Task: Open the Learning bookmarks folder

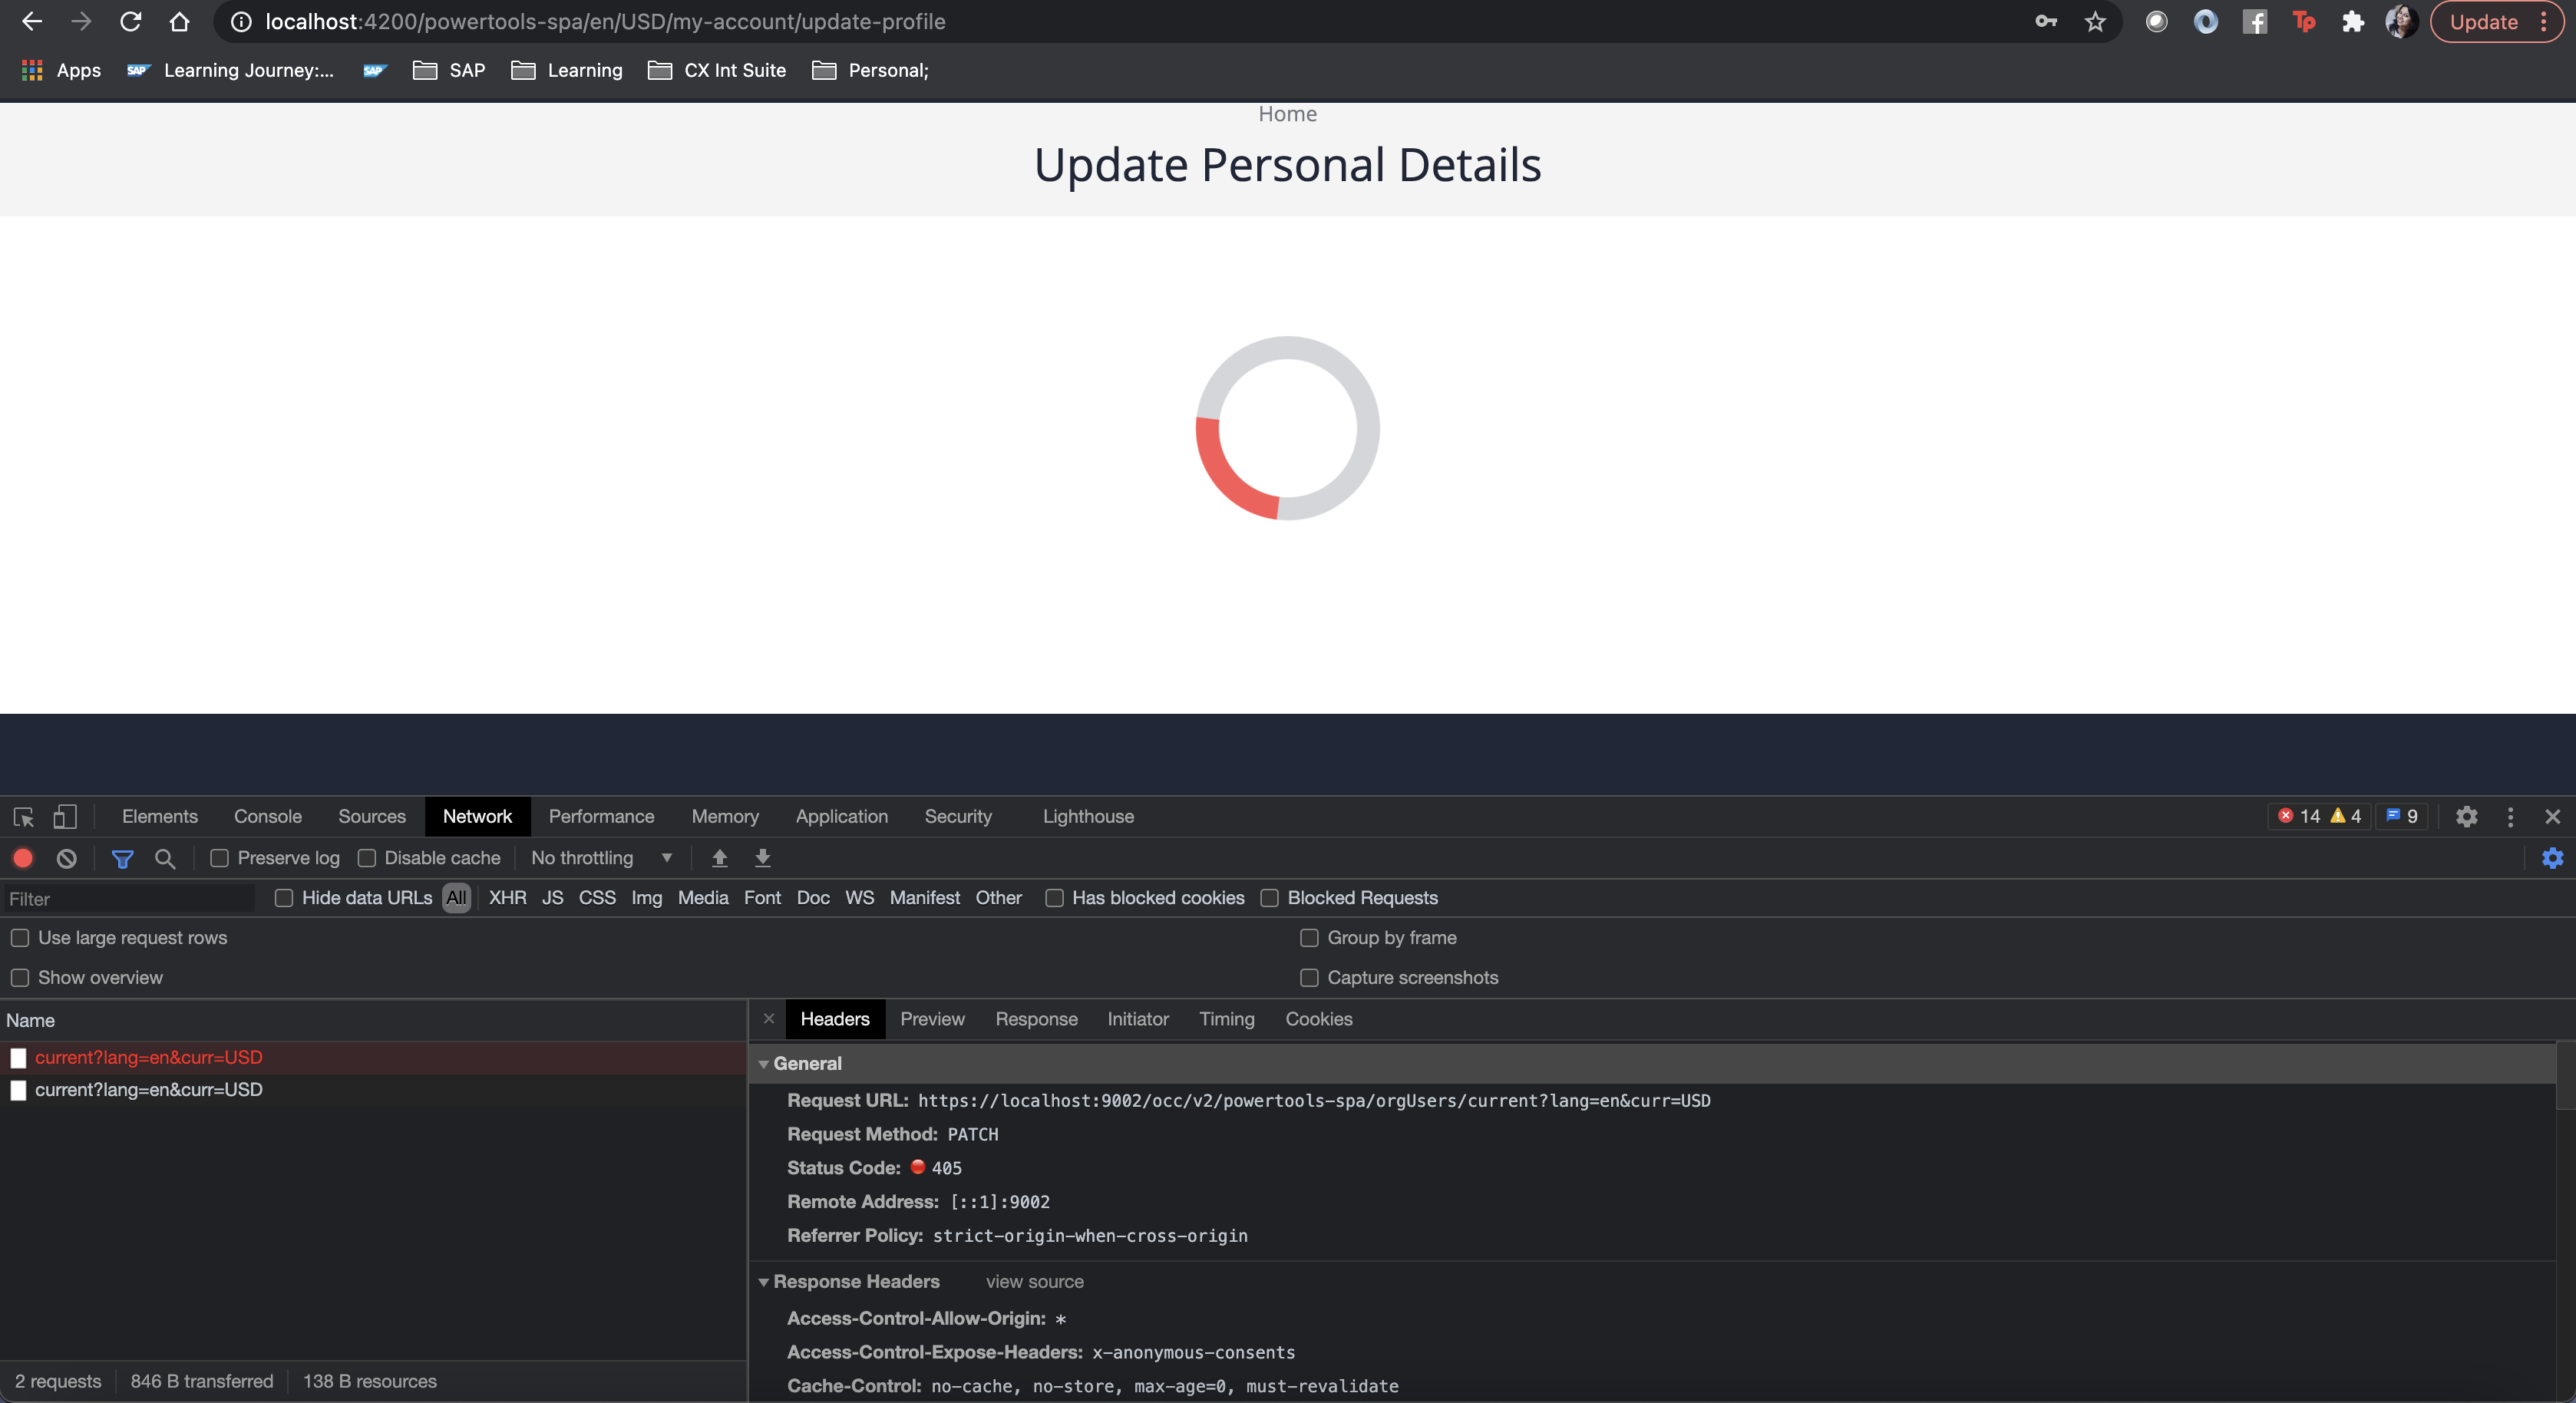Action: pos(567,70)
